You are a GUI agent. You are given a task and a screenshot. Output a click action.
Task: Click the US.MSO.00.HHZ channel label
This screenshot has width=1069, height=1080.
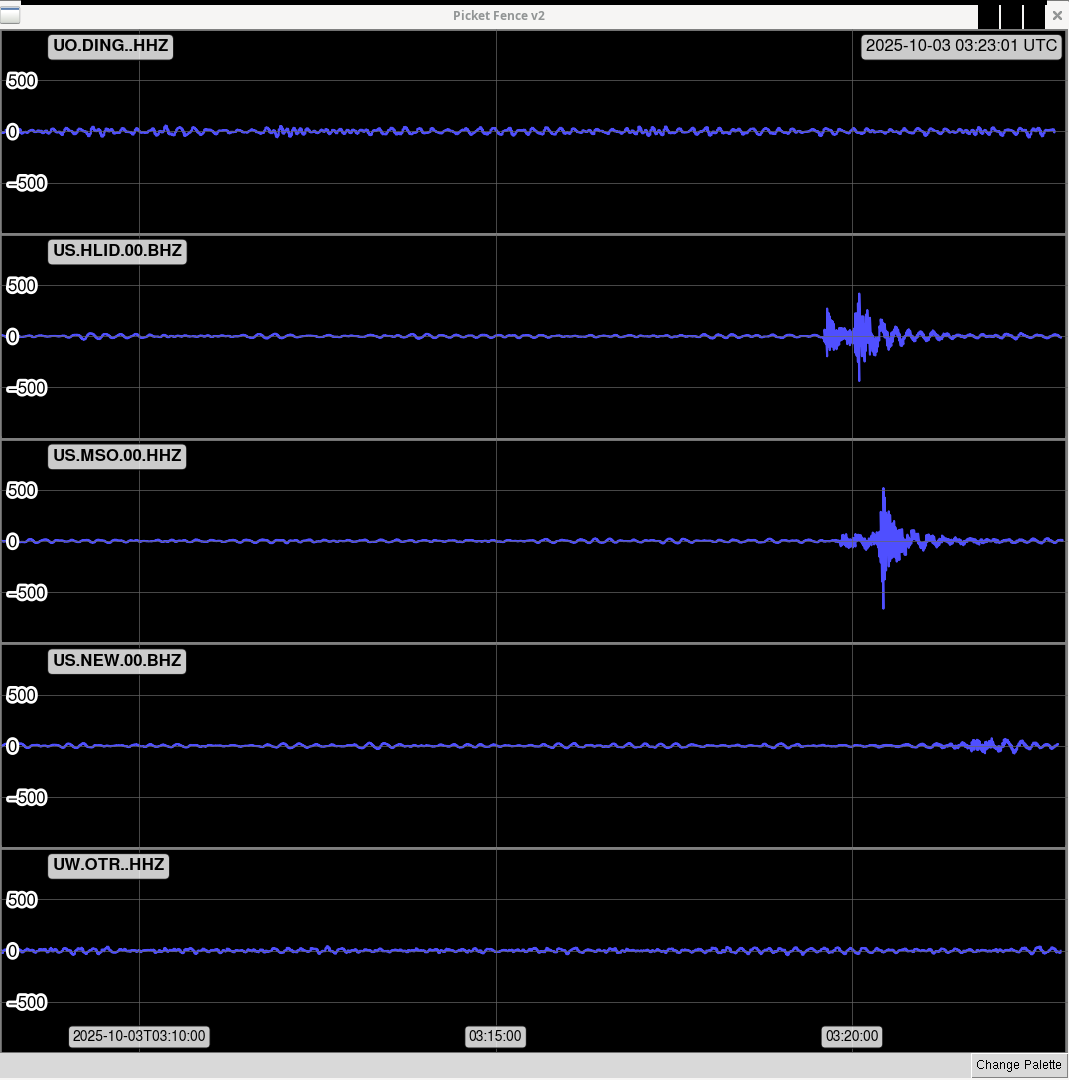pyautogui.click(x=117, y=456)
